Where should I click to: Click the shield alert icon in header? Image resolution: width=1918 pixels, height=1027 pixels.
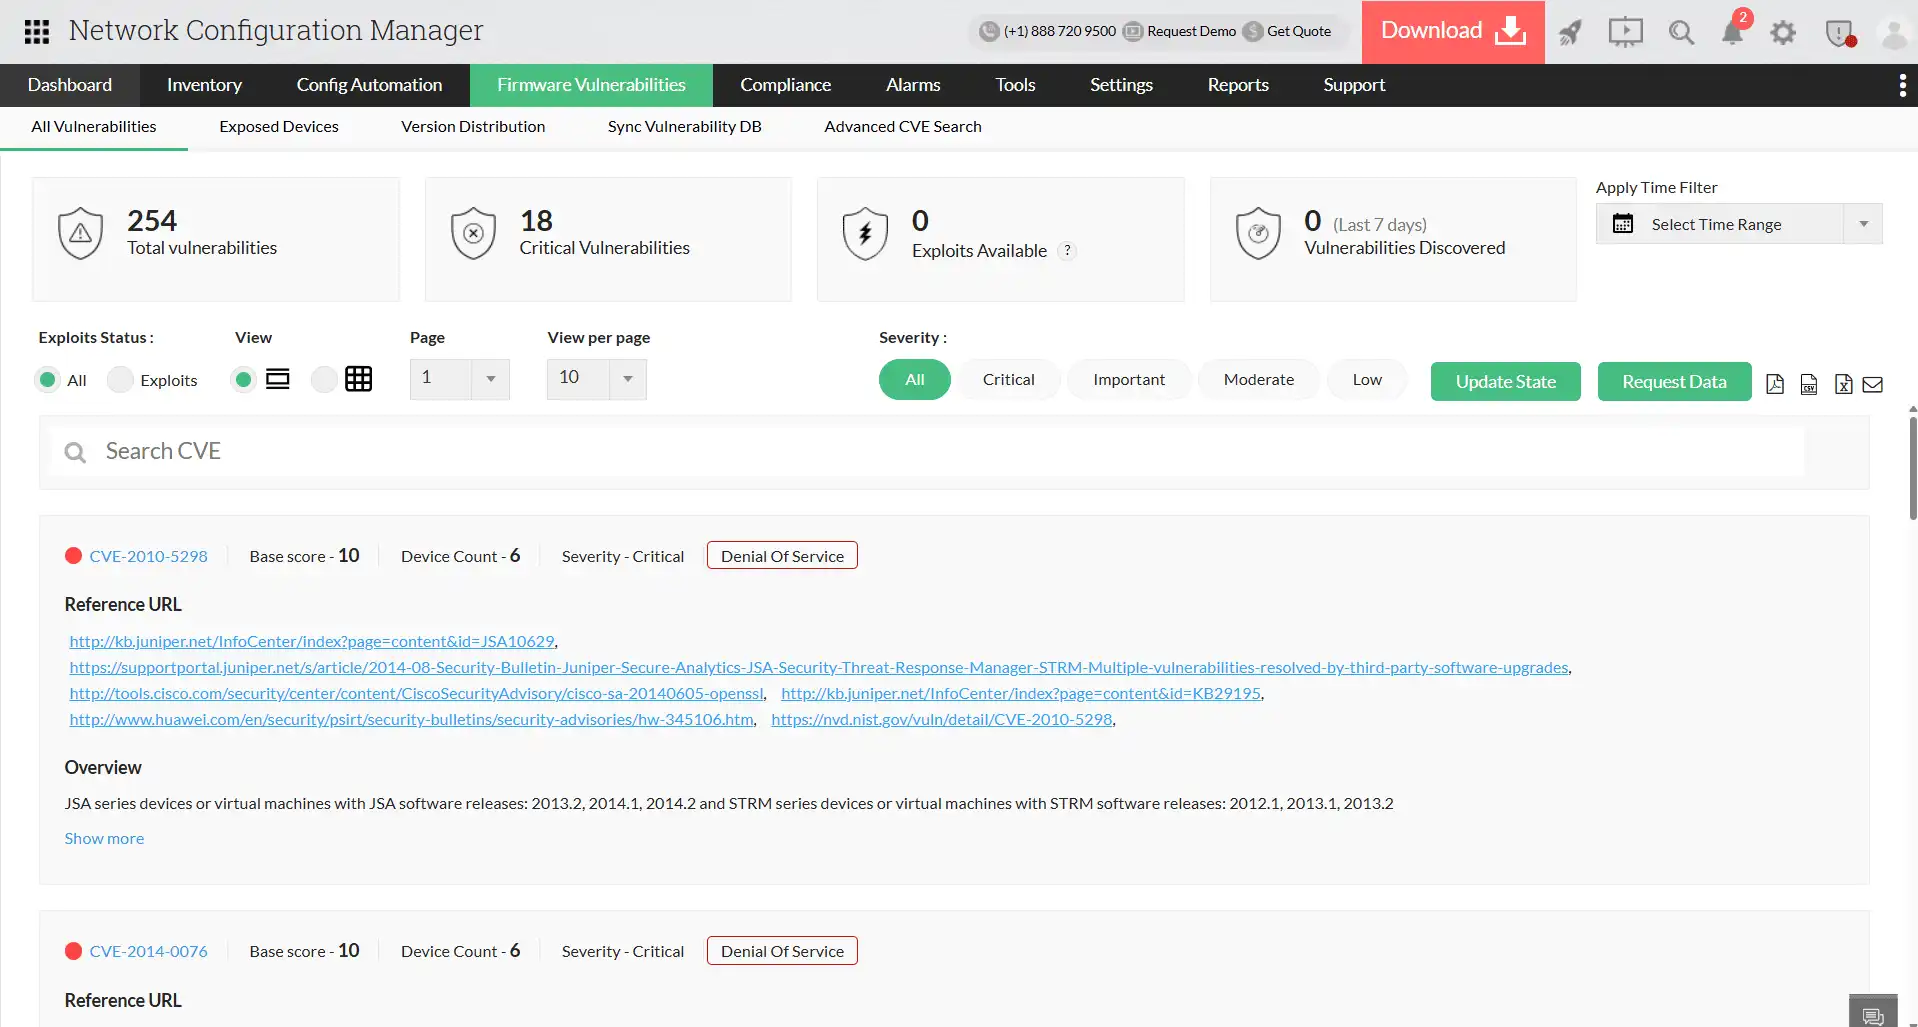[1839, 33]
